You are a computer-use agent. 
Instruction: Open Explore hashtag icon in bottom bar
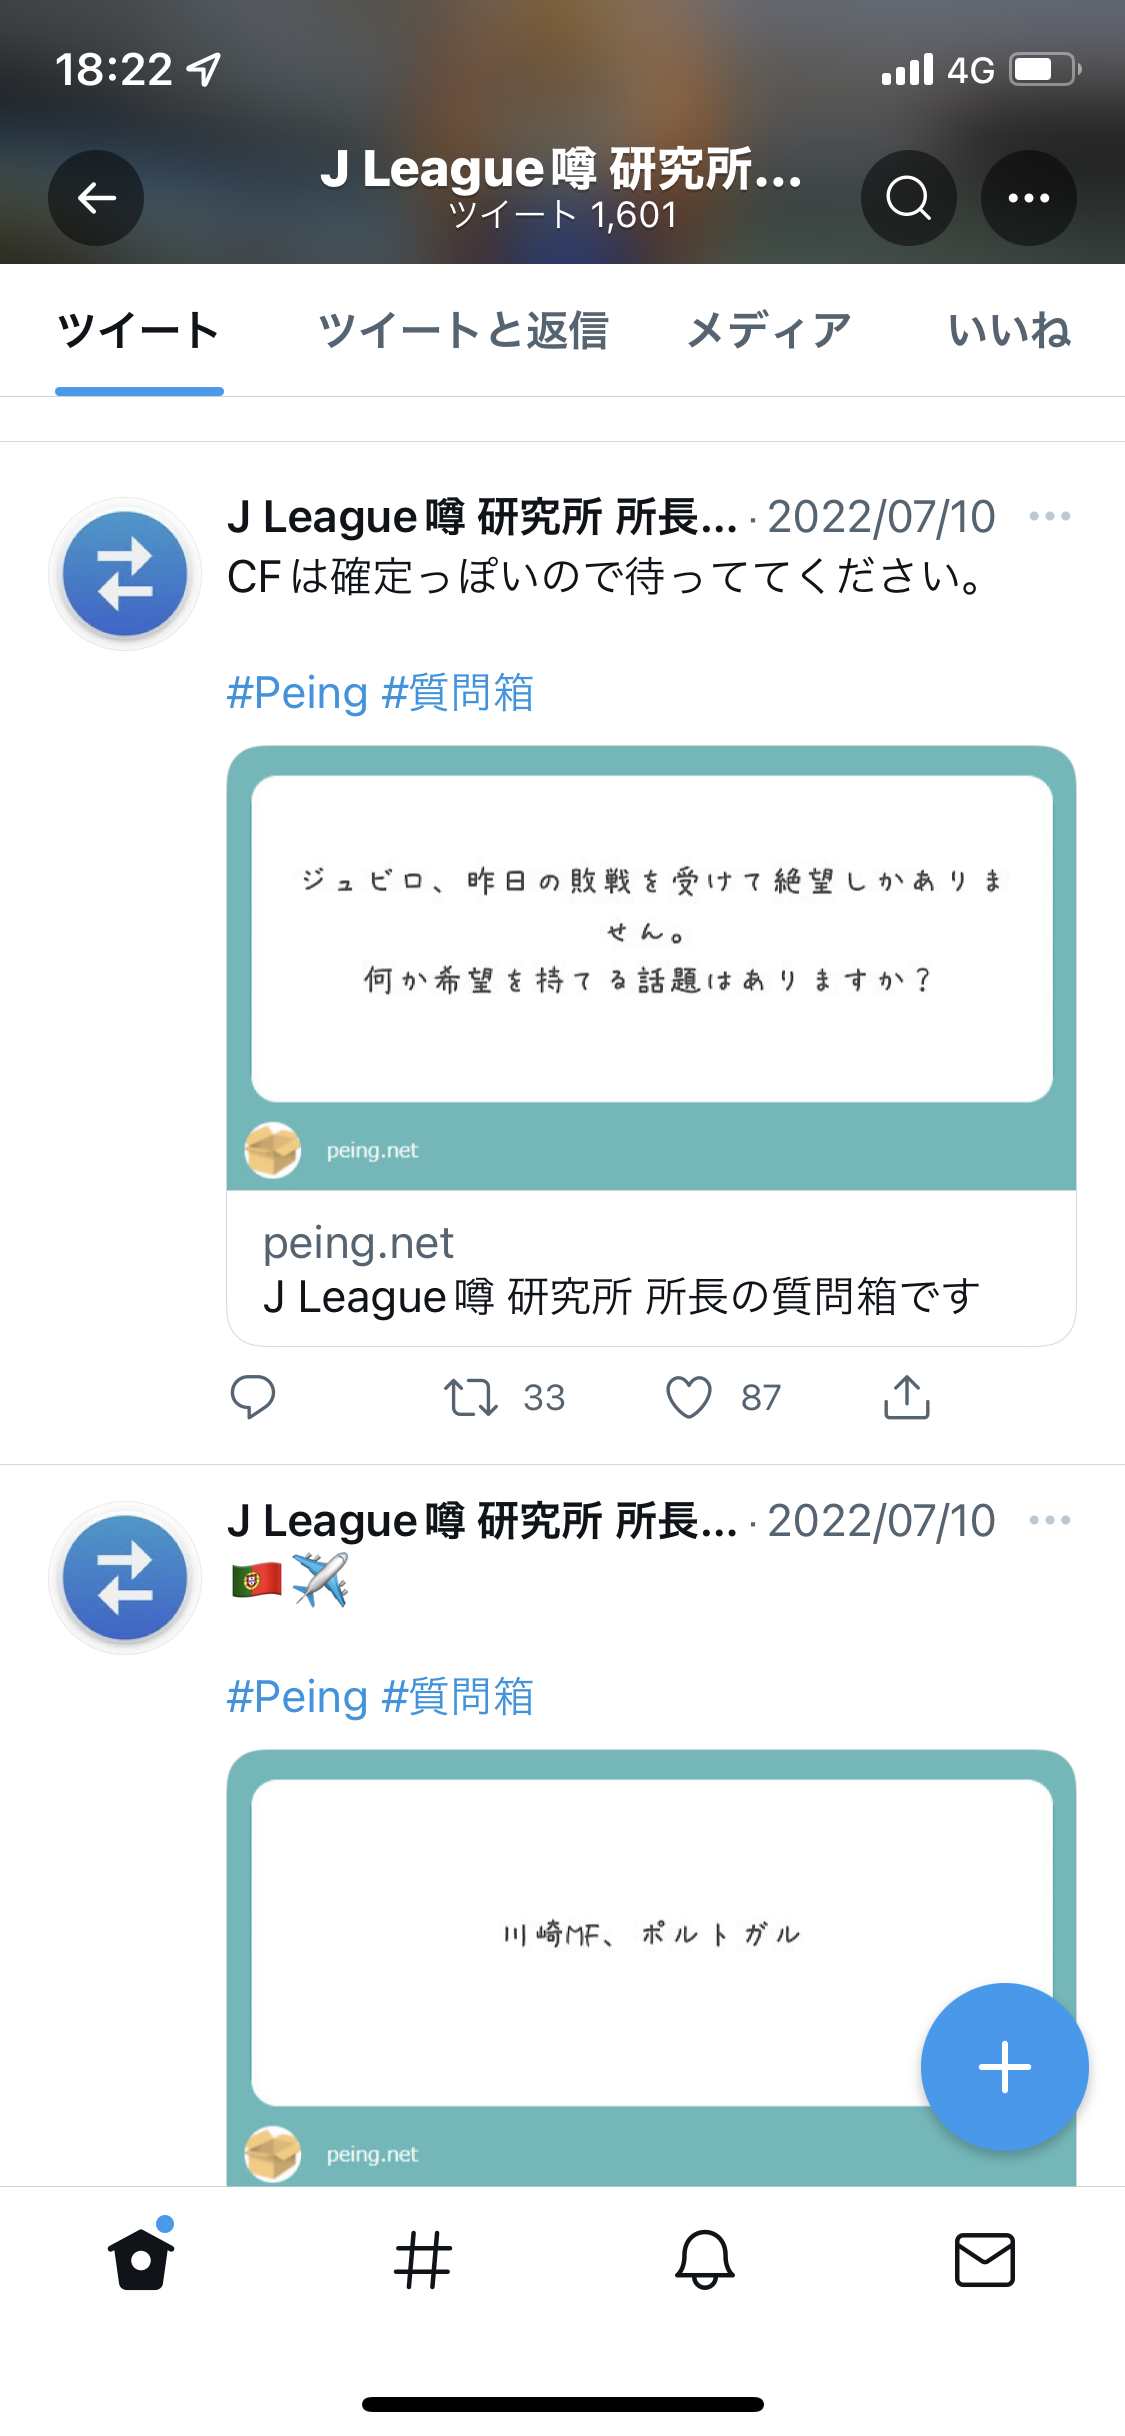[423, 2260]
